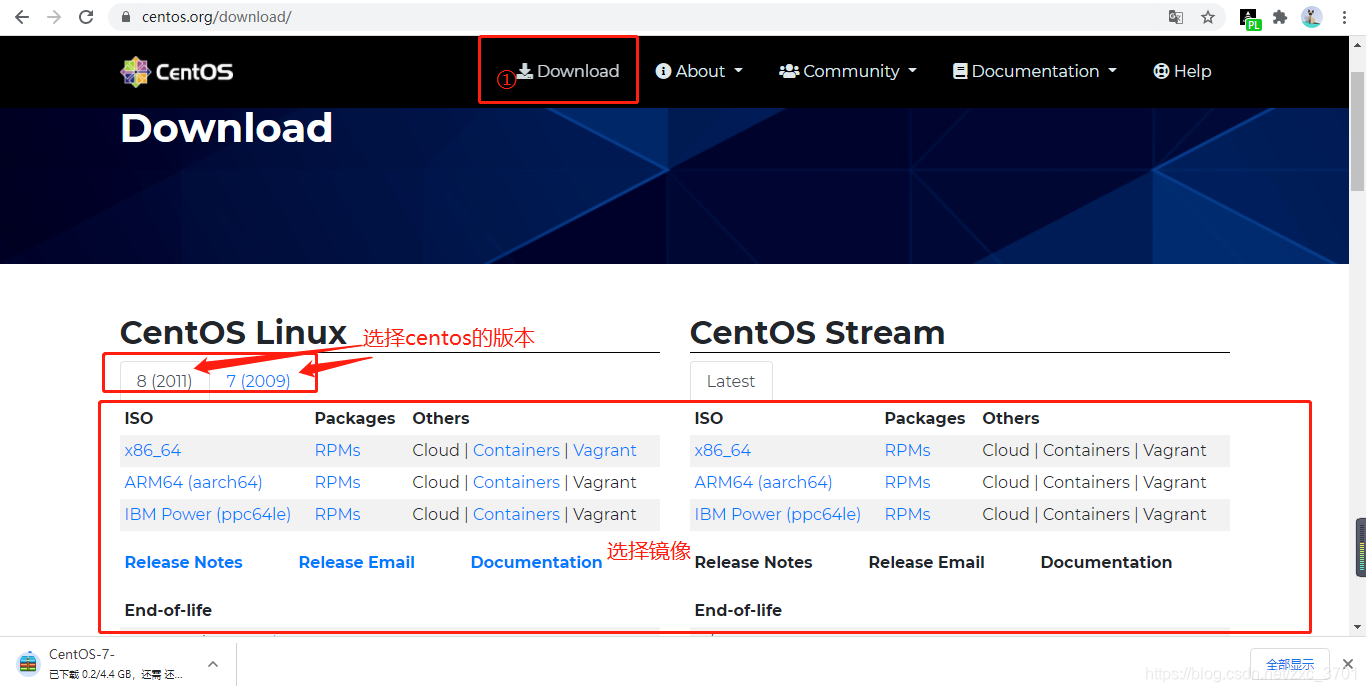The image size is (1366, 692).
Task: Open CentOS Linux Release Email link
Action: click(357, 562)
